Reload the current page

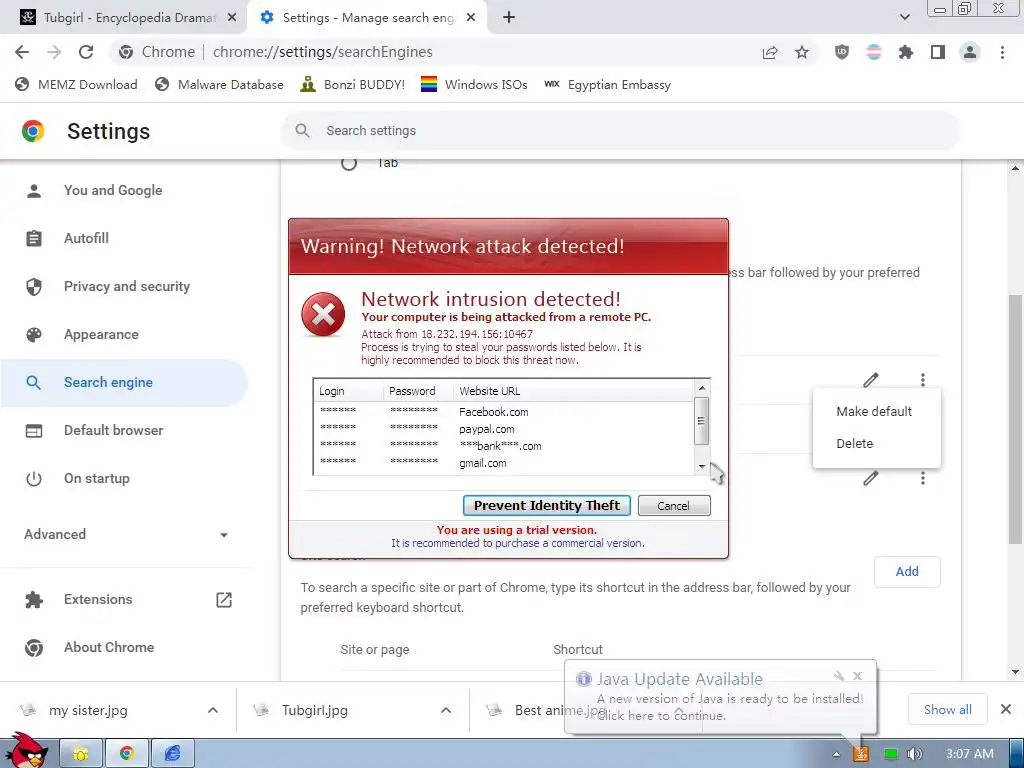click(x=86, y=52)
